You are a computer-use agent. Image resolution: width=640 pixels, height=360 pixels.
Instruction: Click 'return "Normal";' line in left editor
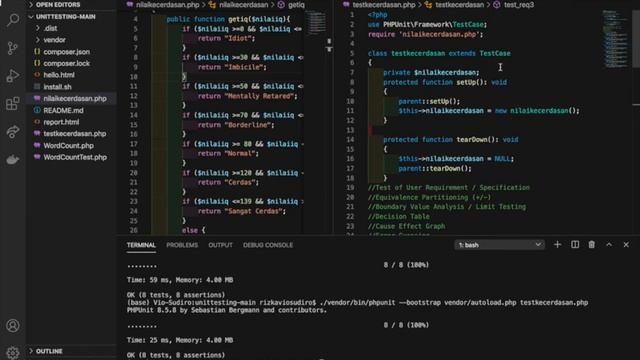228,153
